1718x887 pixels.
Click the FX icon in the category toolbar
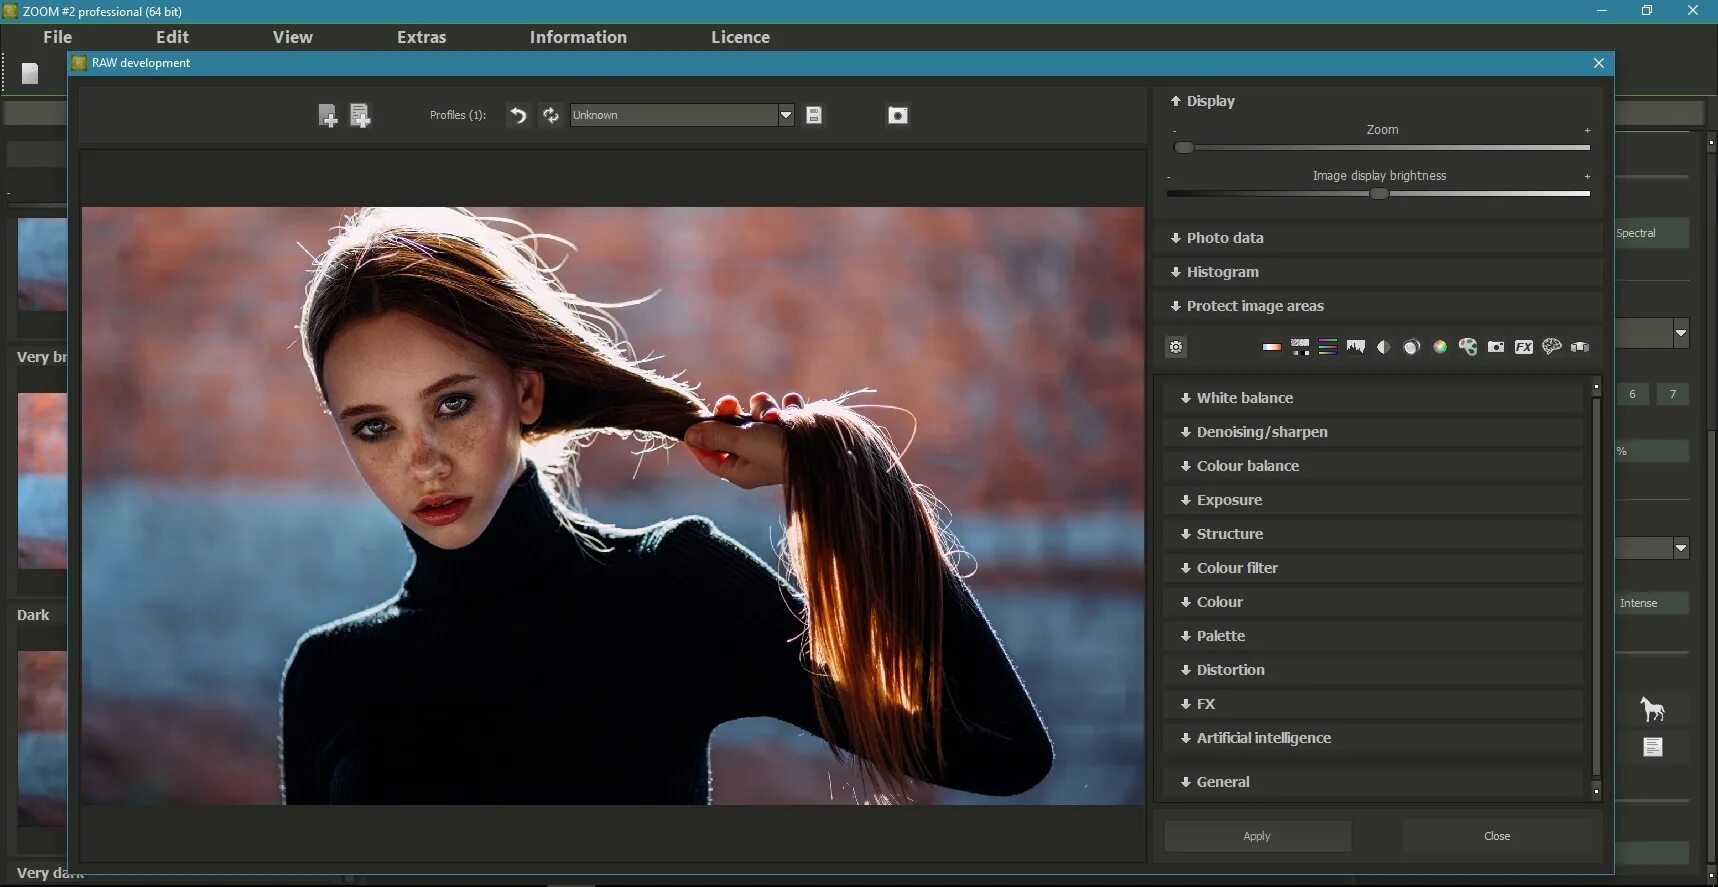[x=1523, y=347]
